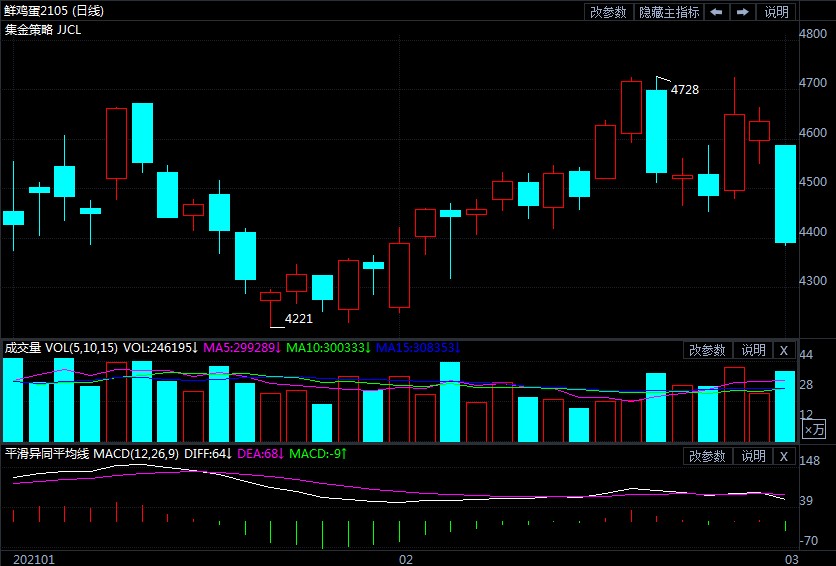
Task: Open 说明 in the 成交量 panel
Action: click(753, 350)
